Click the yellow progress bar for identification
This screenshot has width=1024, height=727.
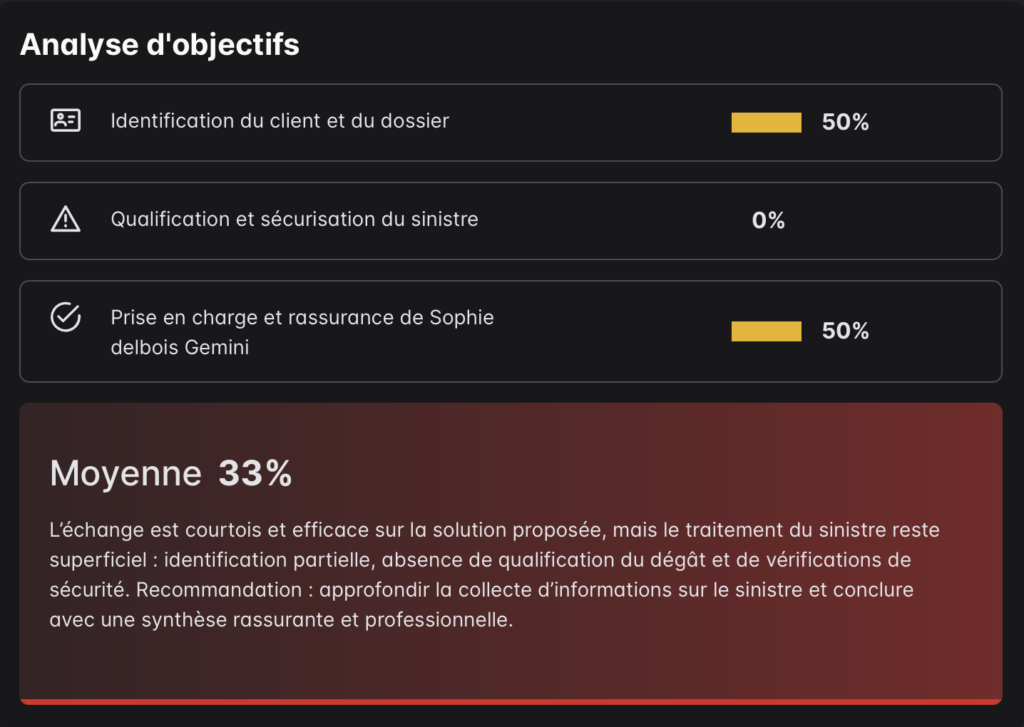point(766,122)
